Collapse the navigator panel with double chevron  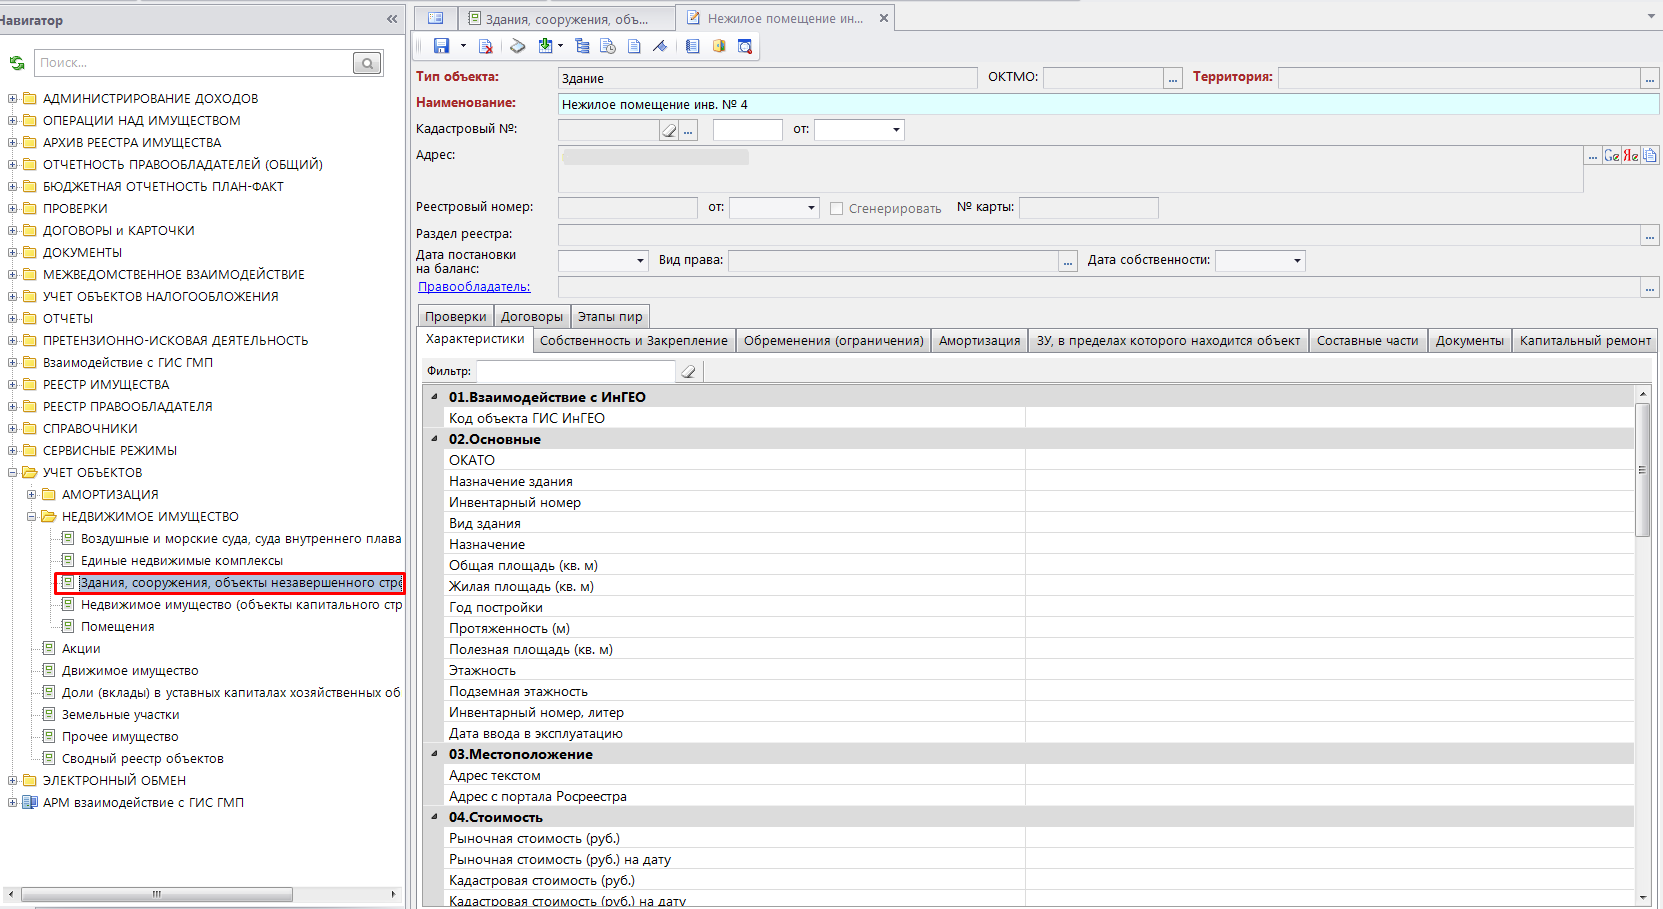click(392, 19)
